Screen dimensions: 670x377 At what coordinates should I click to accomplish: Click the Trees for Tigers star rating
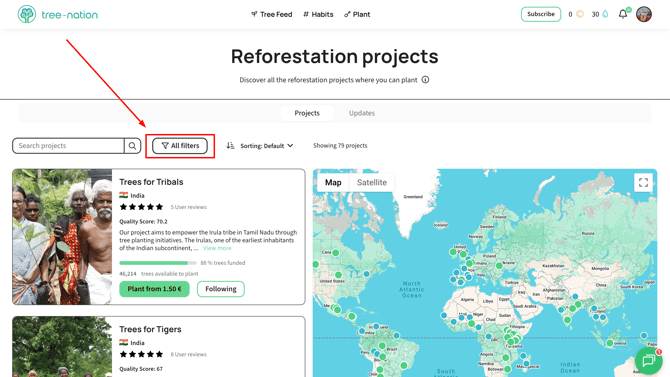[x=141, y=354]
